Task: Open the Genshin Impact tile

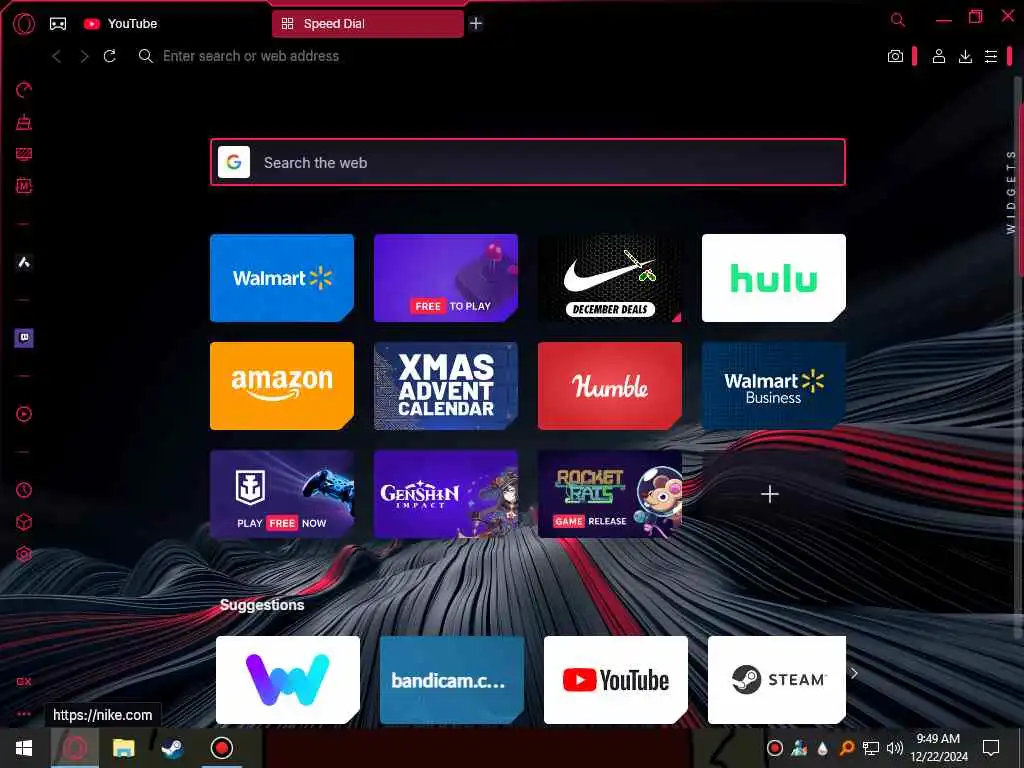Action: click(x=445, y=494)
